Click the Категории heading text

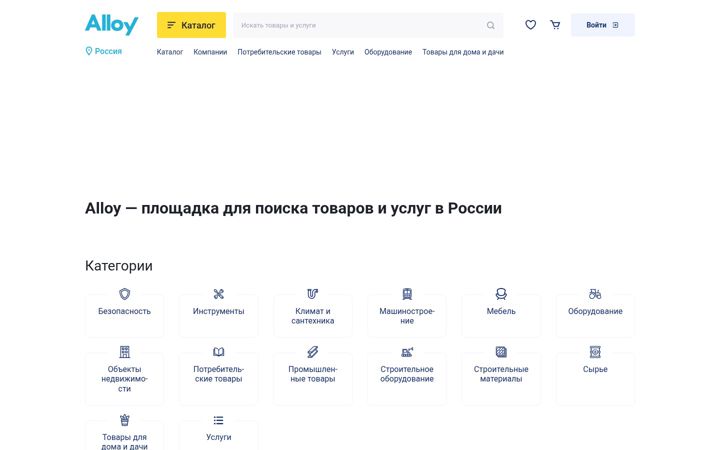pos(119,266)
